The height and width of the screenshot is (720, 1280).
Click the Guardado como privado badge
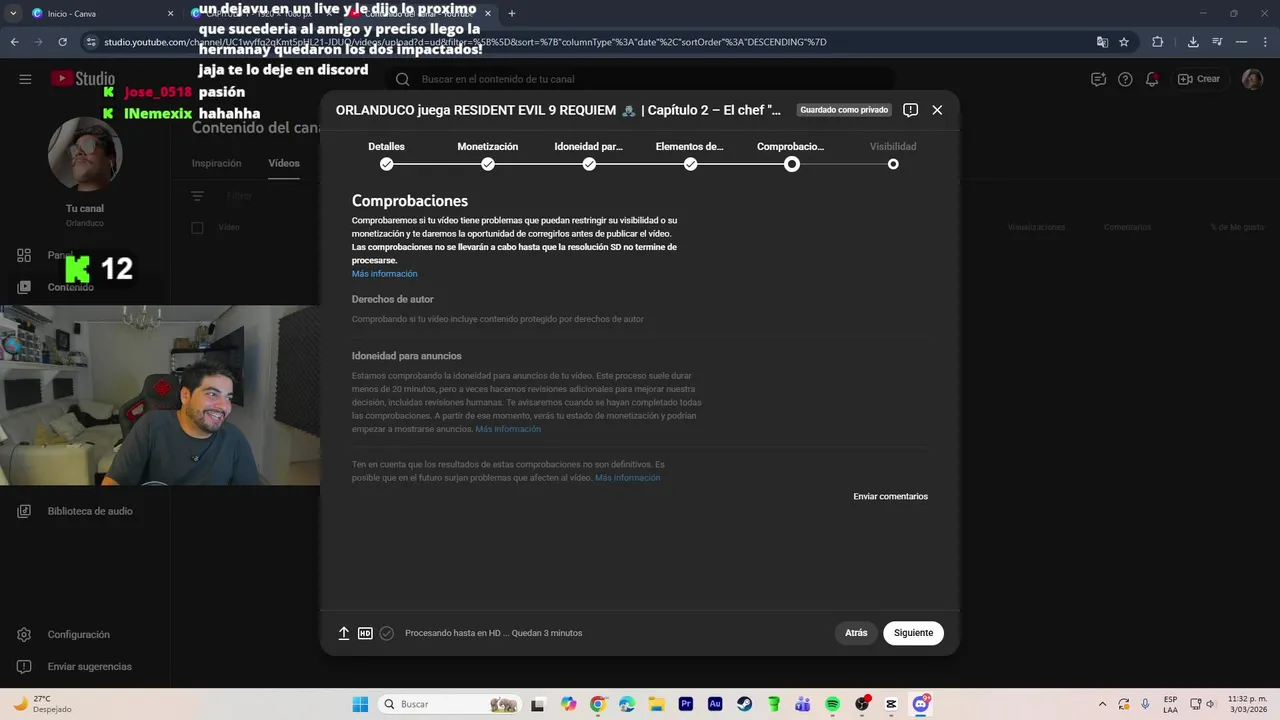tap(844, 110)
